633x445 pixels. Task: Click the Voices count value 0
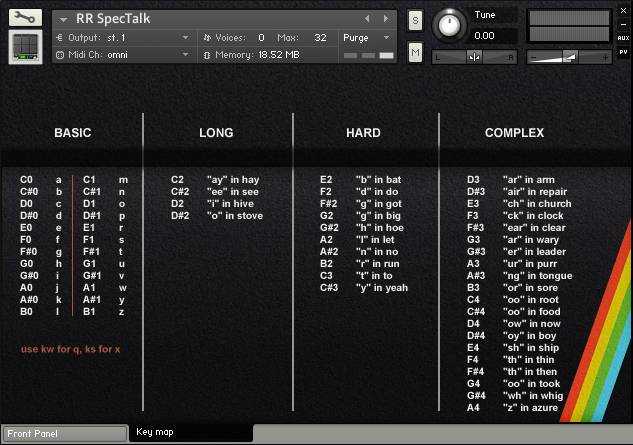(261, 38)
